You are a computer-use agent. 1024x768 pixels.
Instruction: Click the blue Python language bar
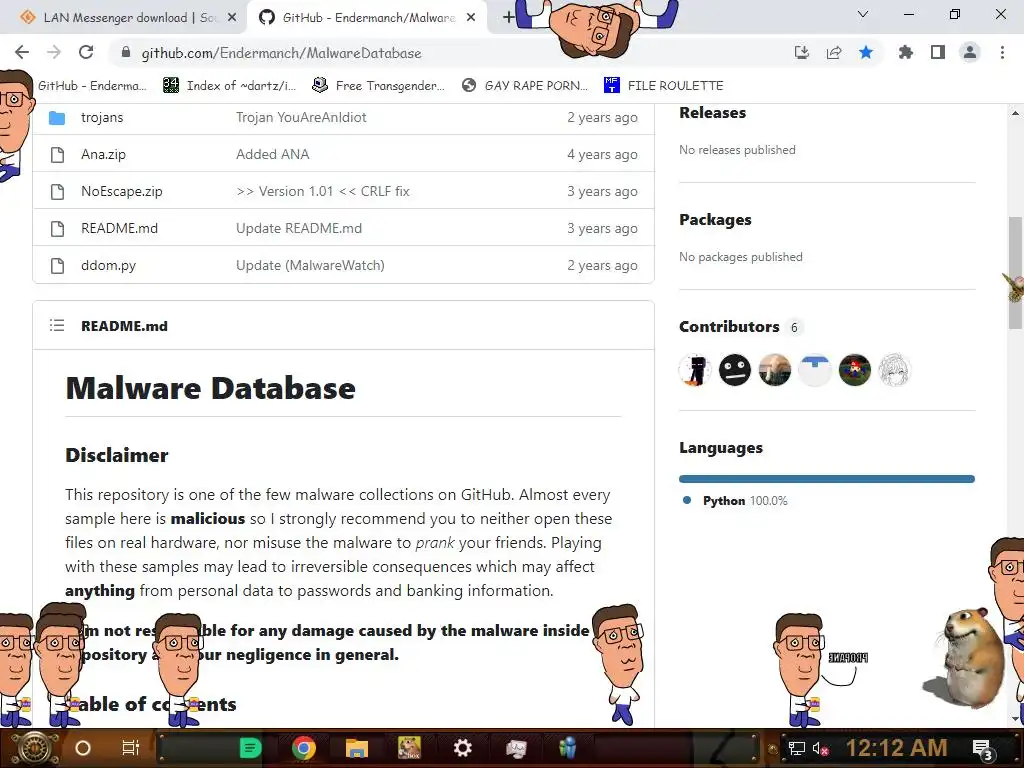pos(827,479)
